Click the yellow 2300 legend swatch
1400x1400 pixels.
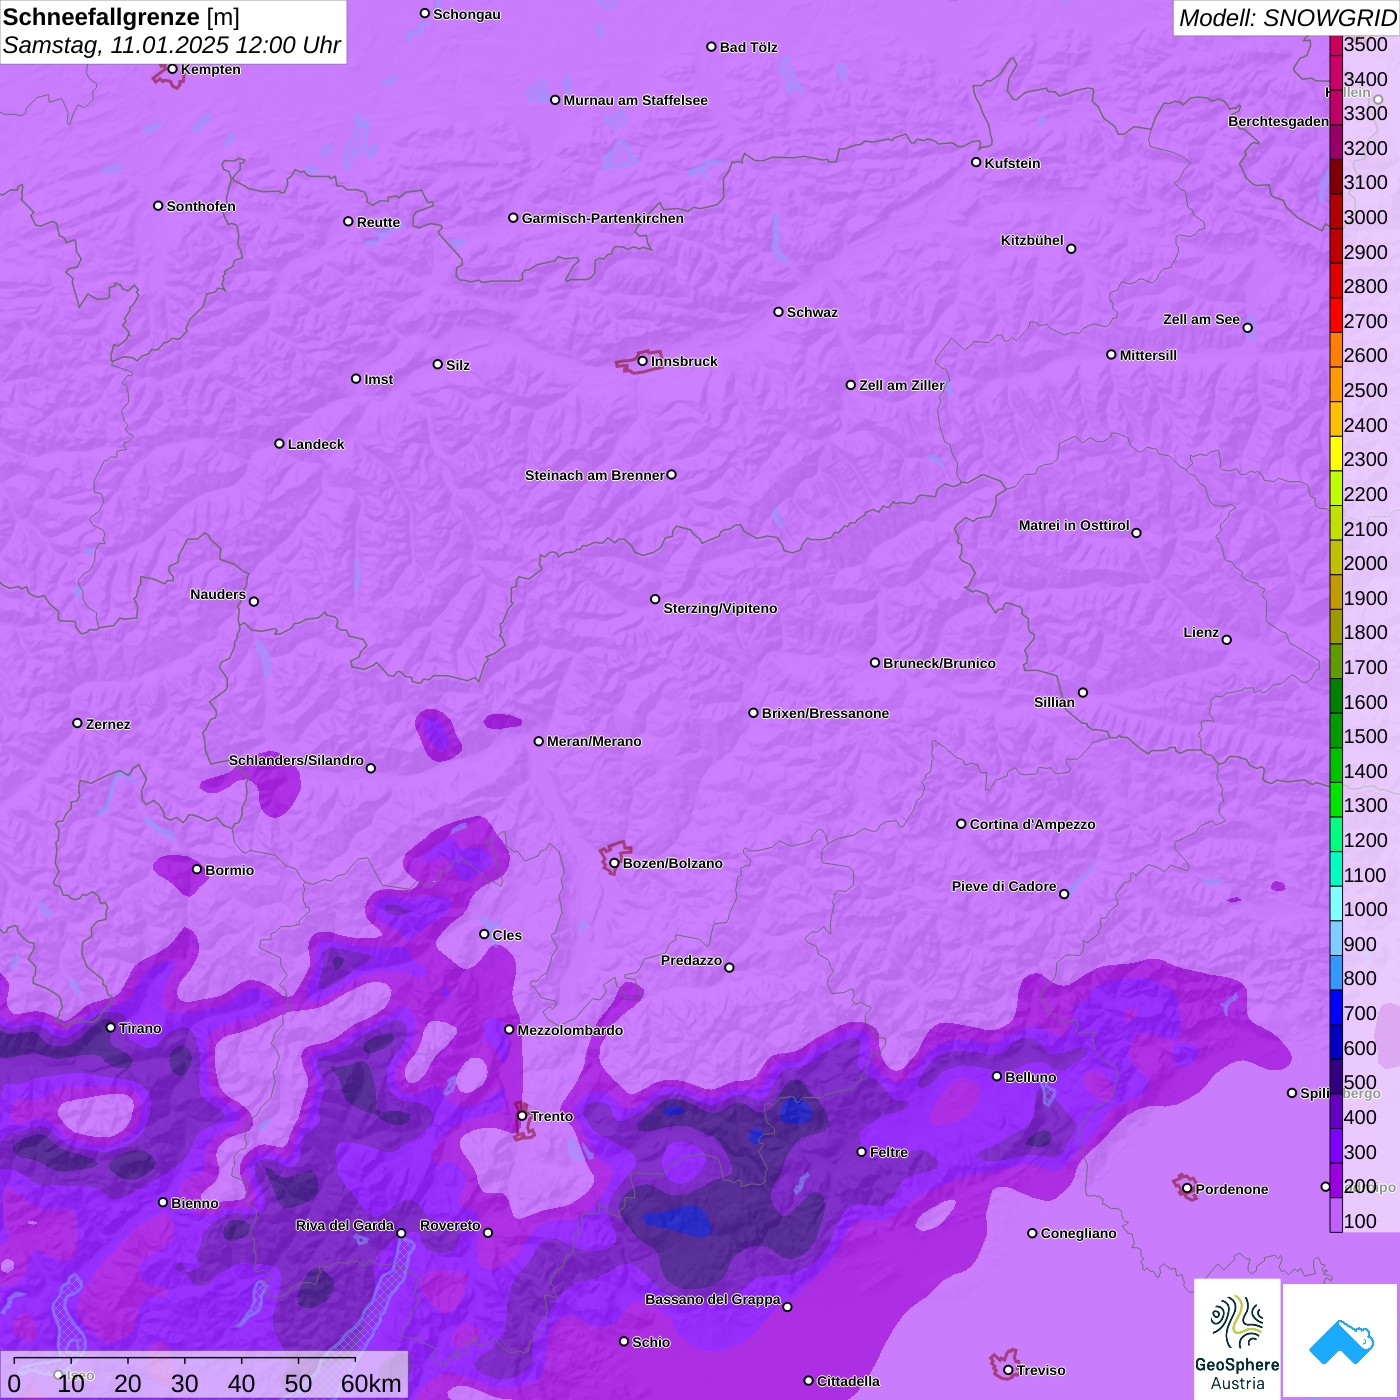(1336, 453)
